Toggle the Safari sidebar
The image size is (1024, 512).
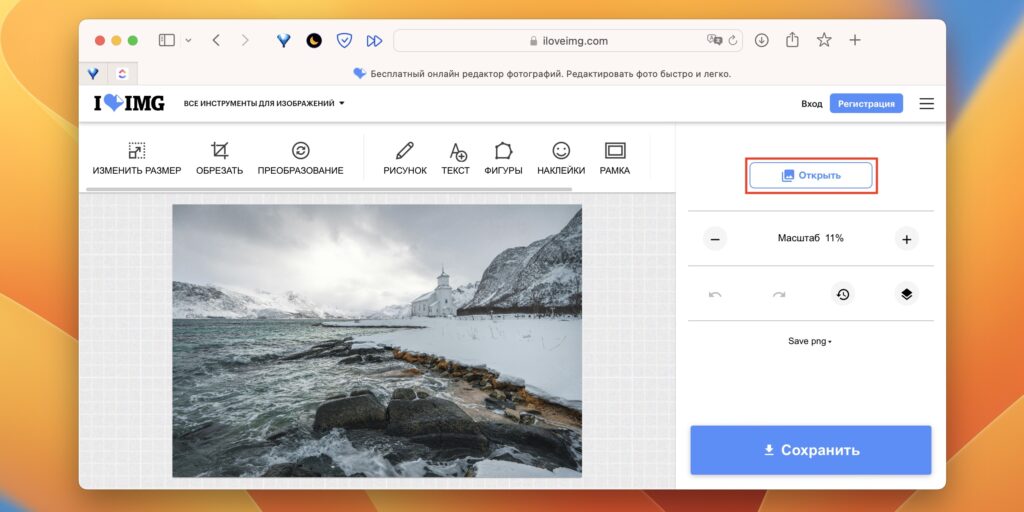tap(167, 40)
